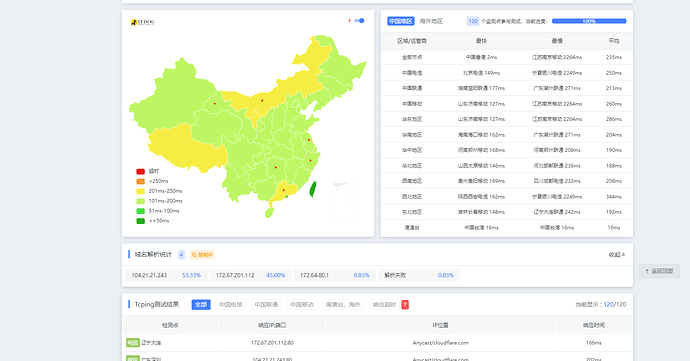Click the 中国电信 row in the region table

point(507,73)
